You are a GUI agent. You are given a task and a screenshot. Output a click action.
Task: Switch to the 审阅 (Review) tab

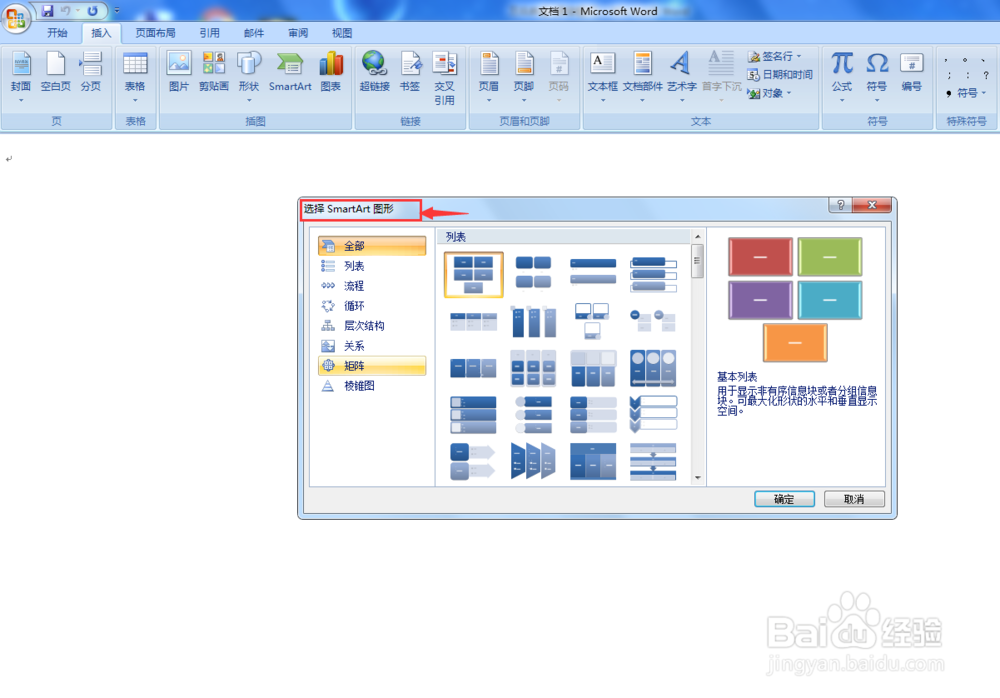point(298,33)
